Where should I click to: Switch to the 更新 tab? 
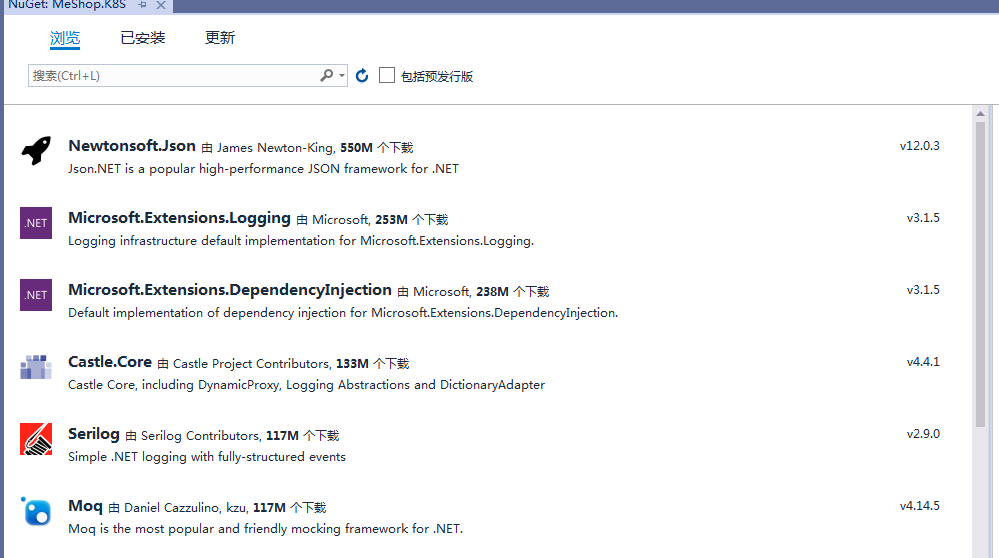pyautogui.click(x=220, y=38)
